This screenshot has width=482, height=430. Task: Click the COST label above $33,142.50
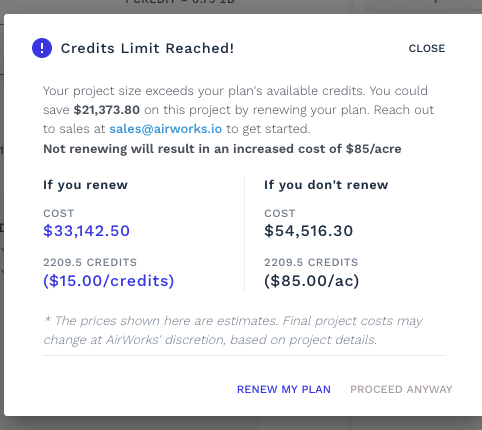pyautogui.click(x=59, y=213)
